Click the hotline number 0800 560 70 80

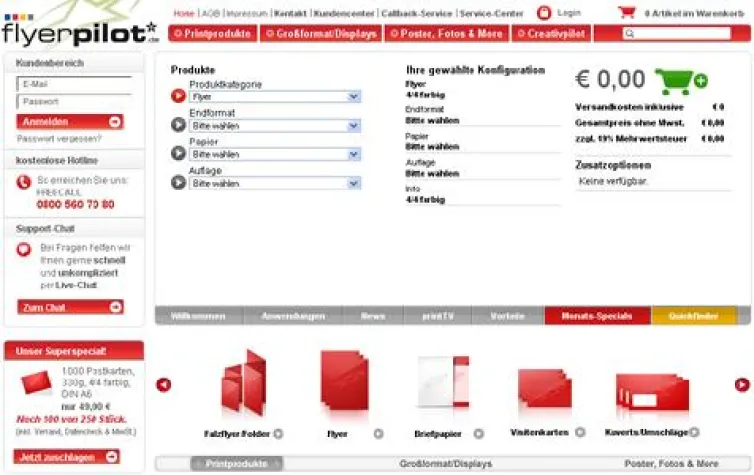(75, 204)
